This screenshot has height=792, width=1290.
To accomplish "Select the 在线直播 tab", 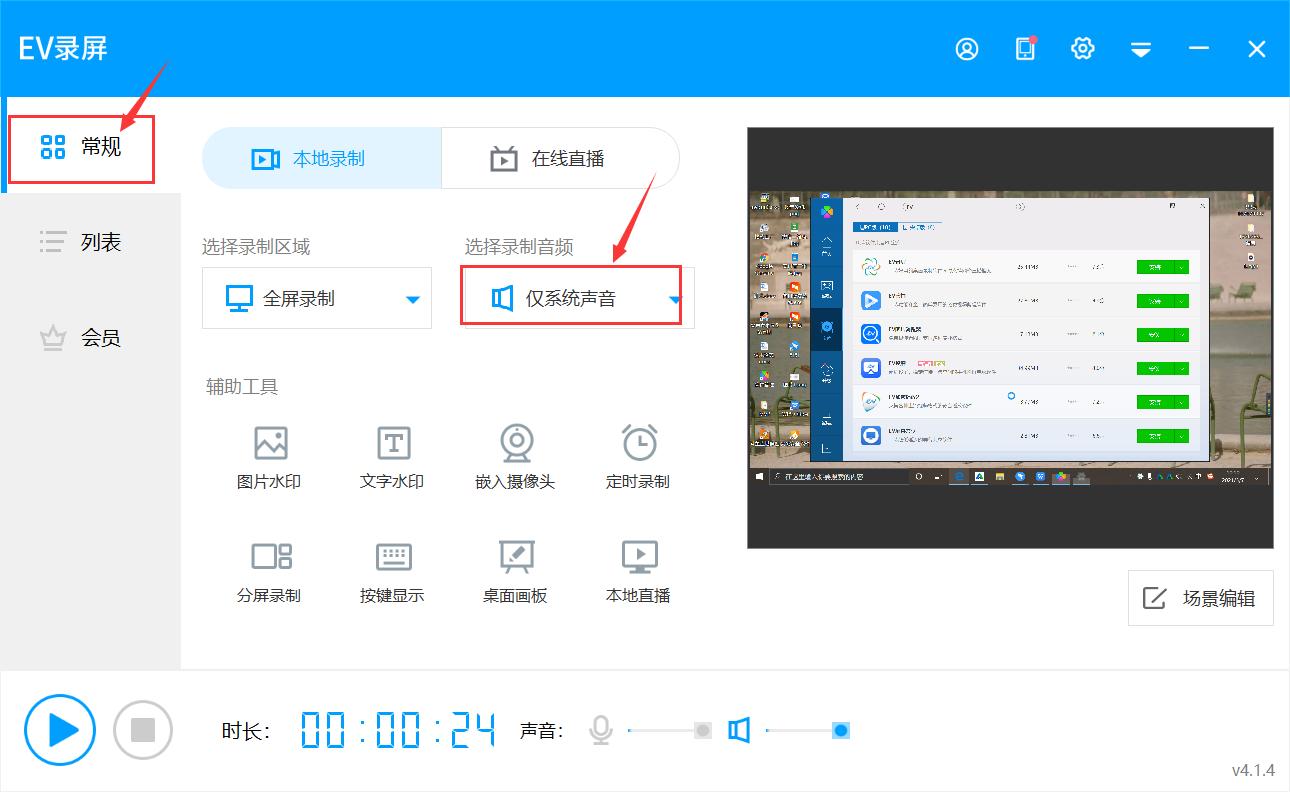I will 560,159.
